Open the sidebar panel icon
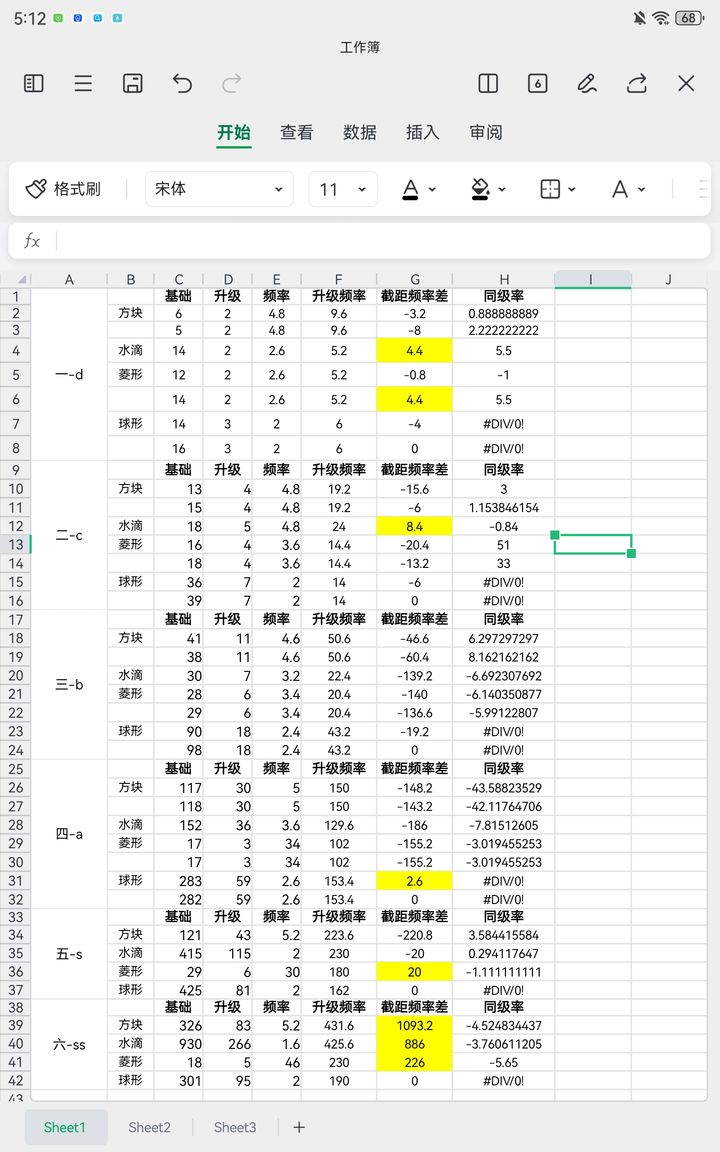720x1152 pixels. (34, 84)
